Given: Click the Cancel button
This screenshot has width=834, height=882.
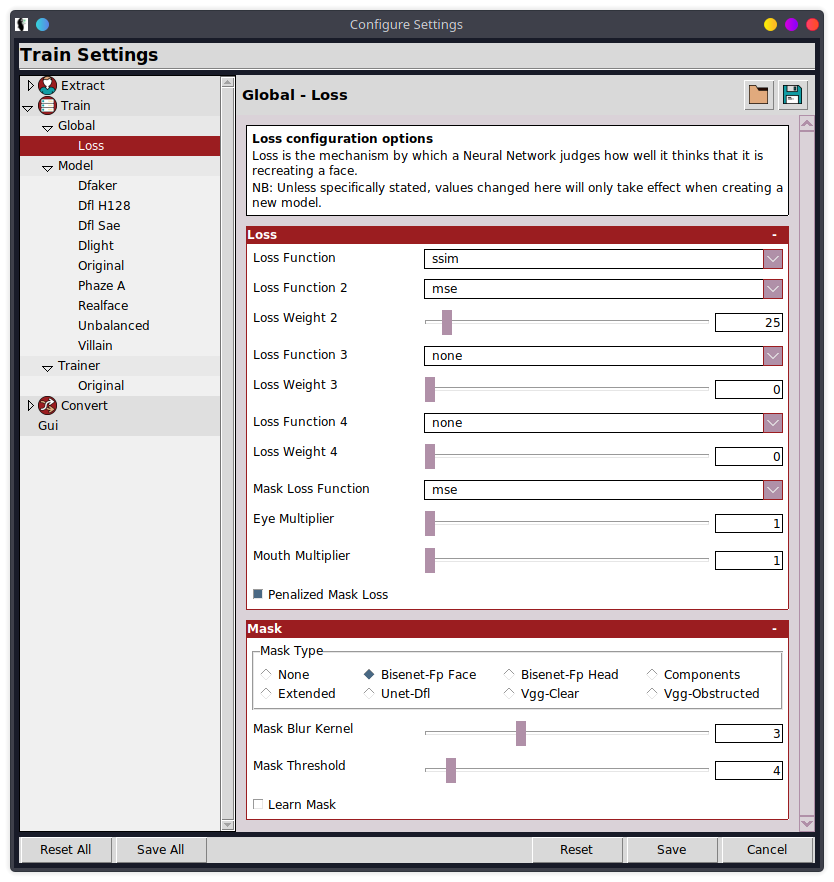Looking at the screenshot, I should [x=766, y=850].
